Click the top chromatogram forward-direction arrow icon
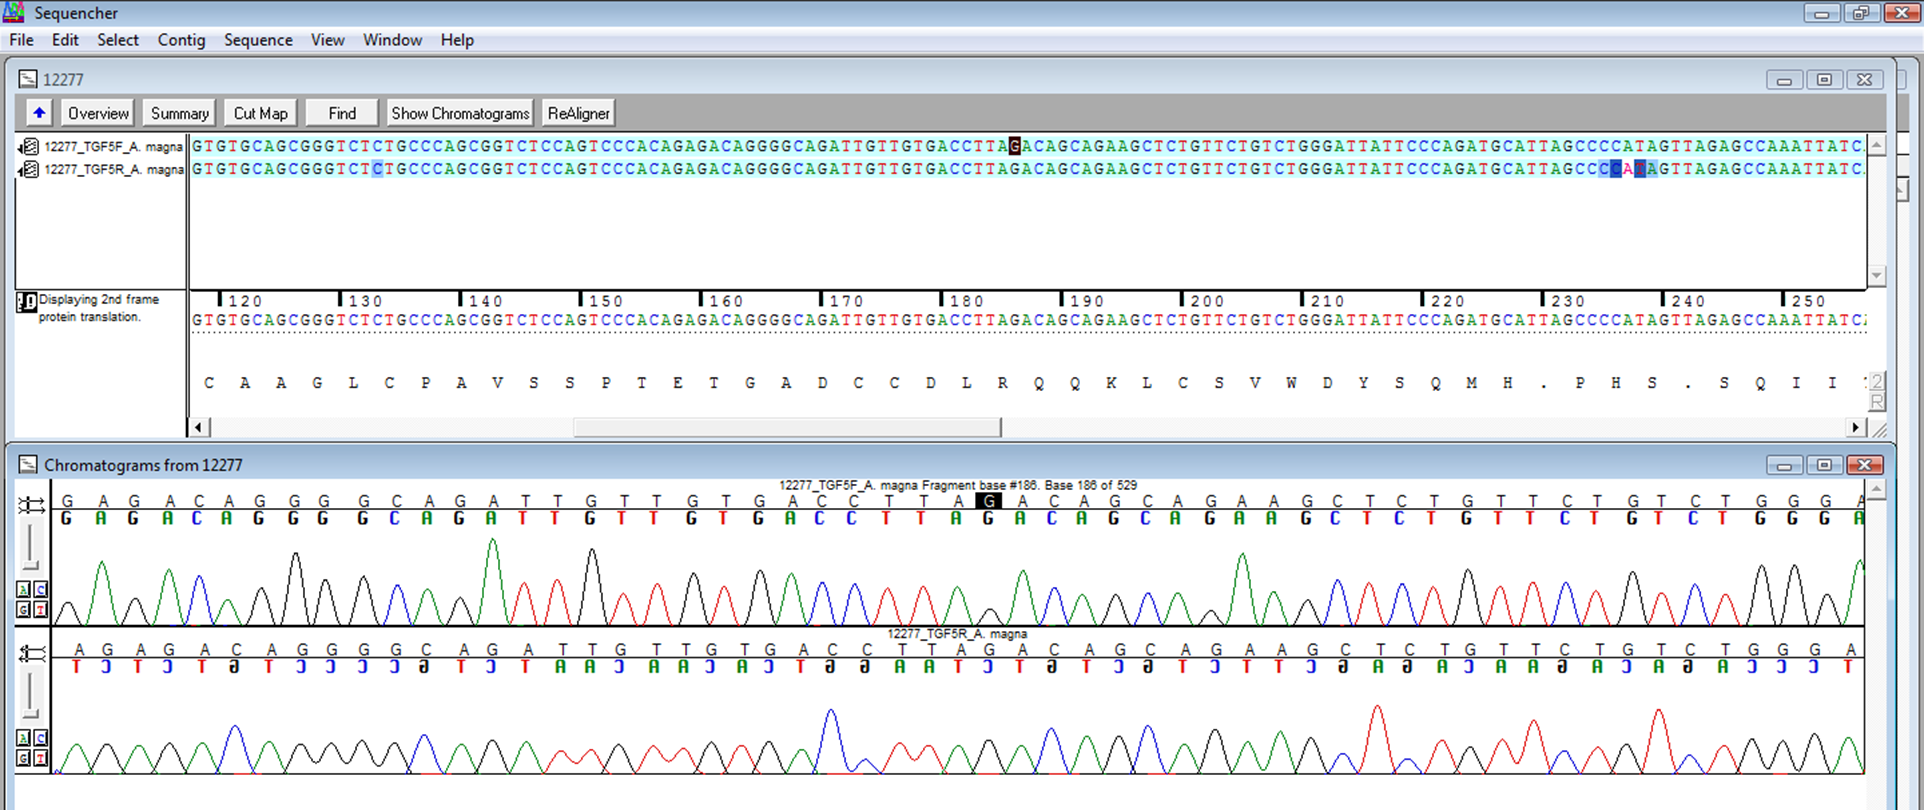Image resolution: width=1924 pixels, height=810 pixels. (31, 506)
